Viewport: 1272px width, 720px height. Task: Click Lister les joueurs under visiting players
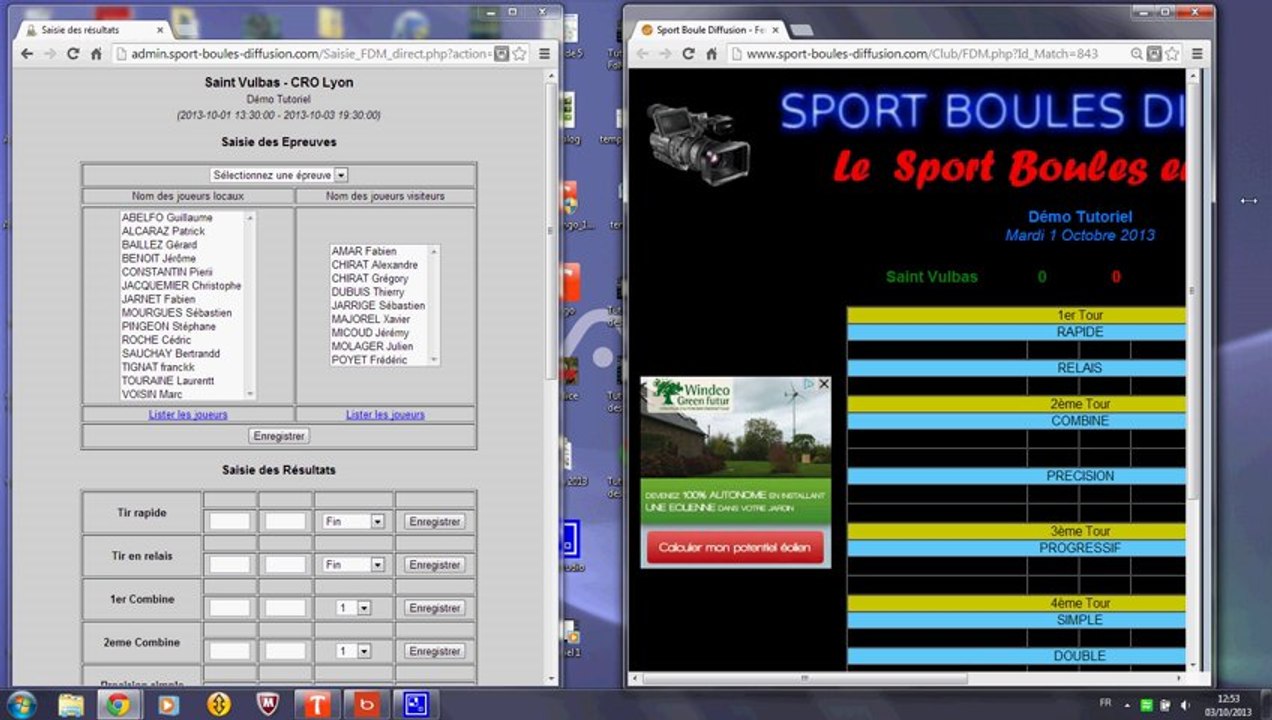click(x=385, y=414)
